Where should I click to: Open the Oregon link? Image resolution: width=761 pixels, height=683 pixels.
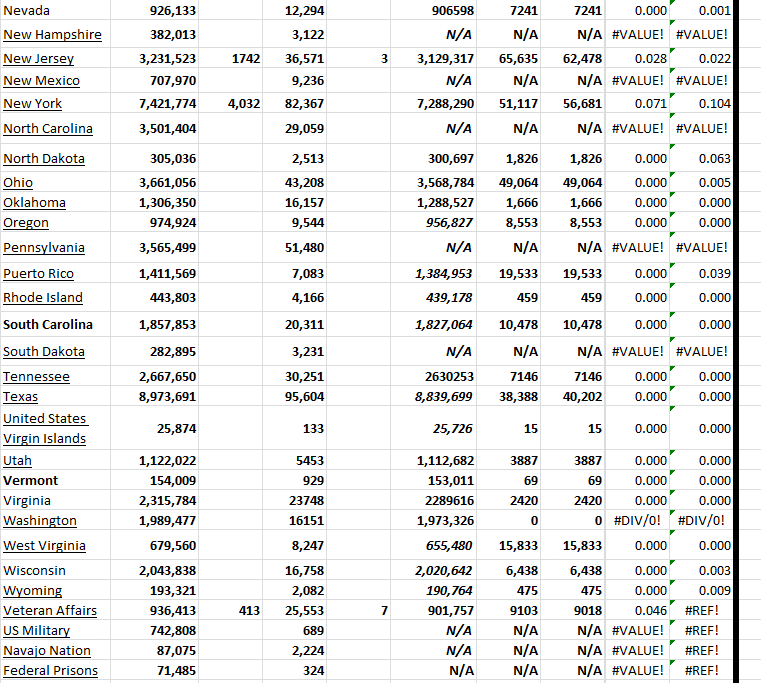[26, 223]
